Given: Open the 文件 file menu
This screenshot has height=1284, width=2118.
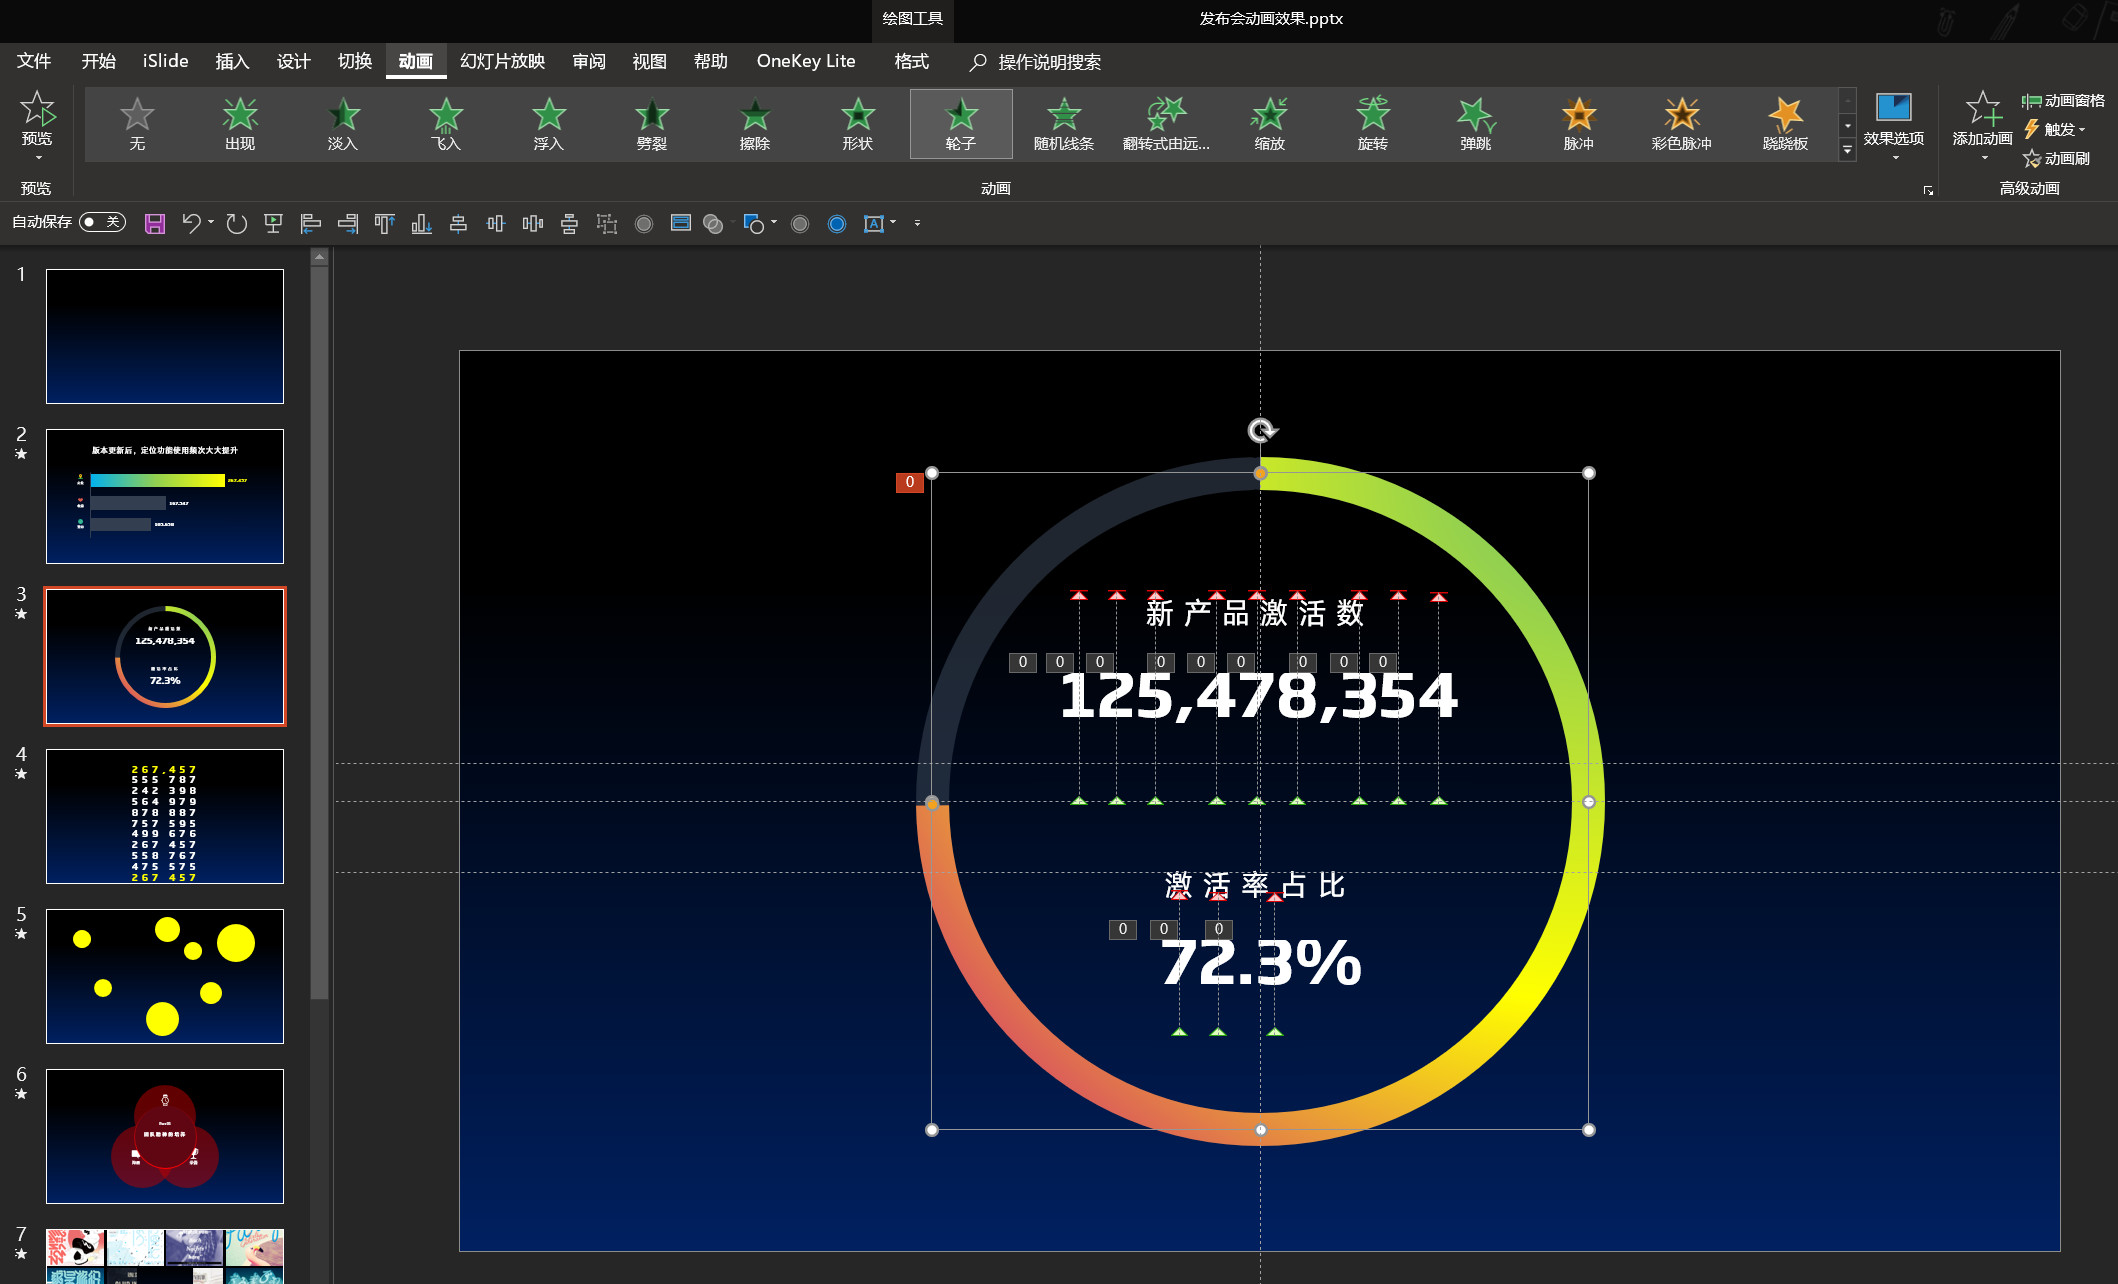Looking at the screenshot, I should click(x=34, y=61).
